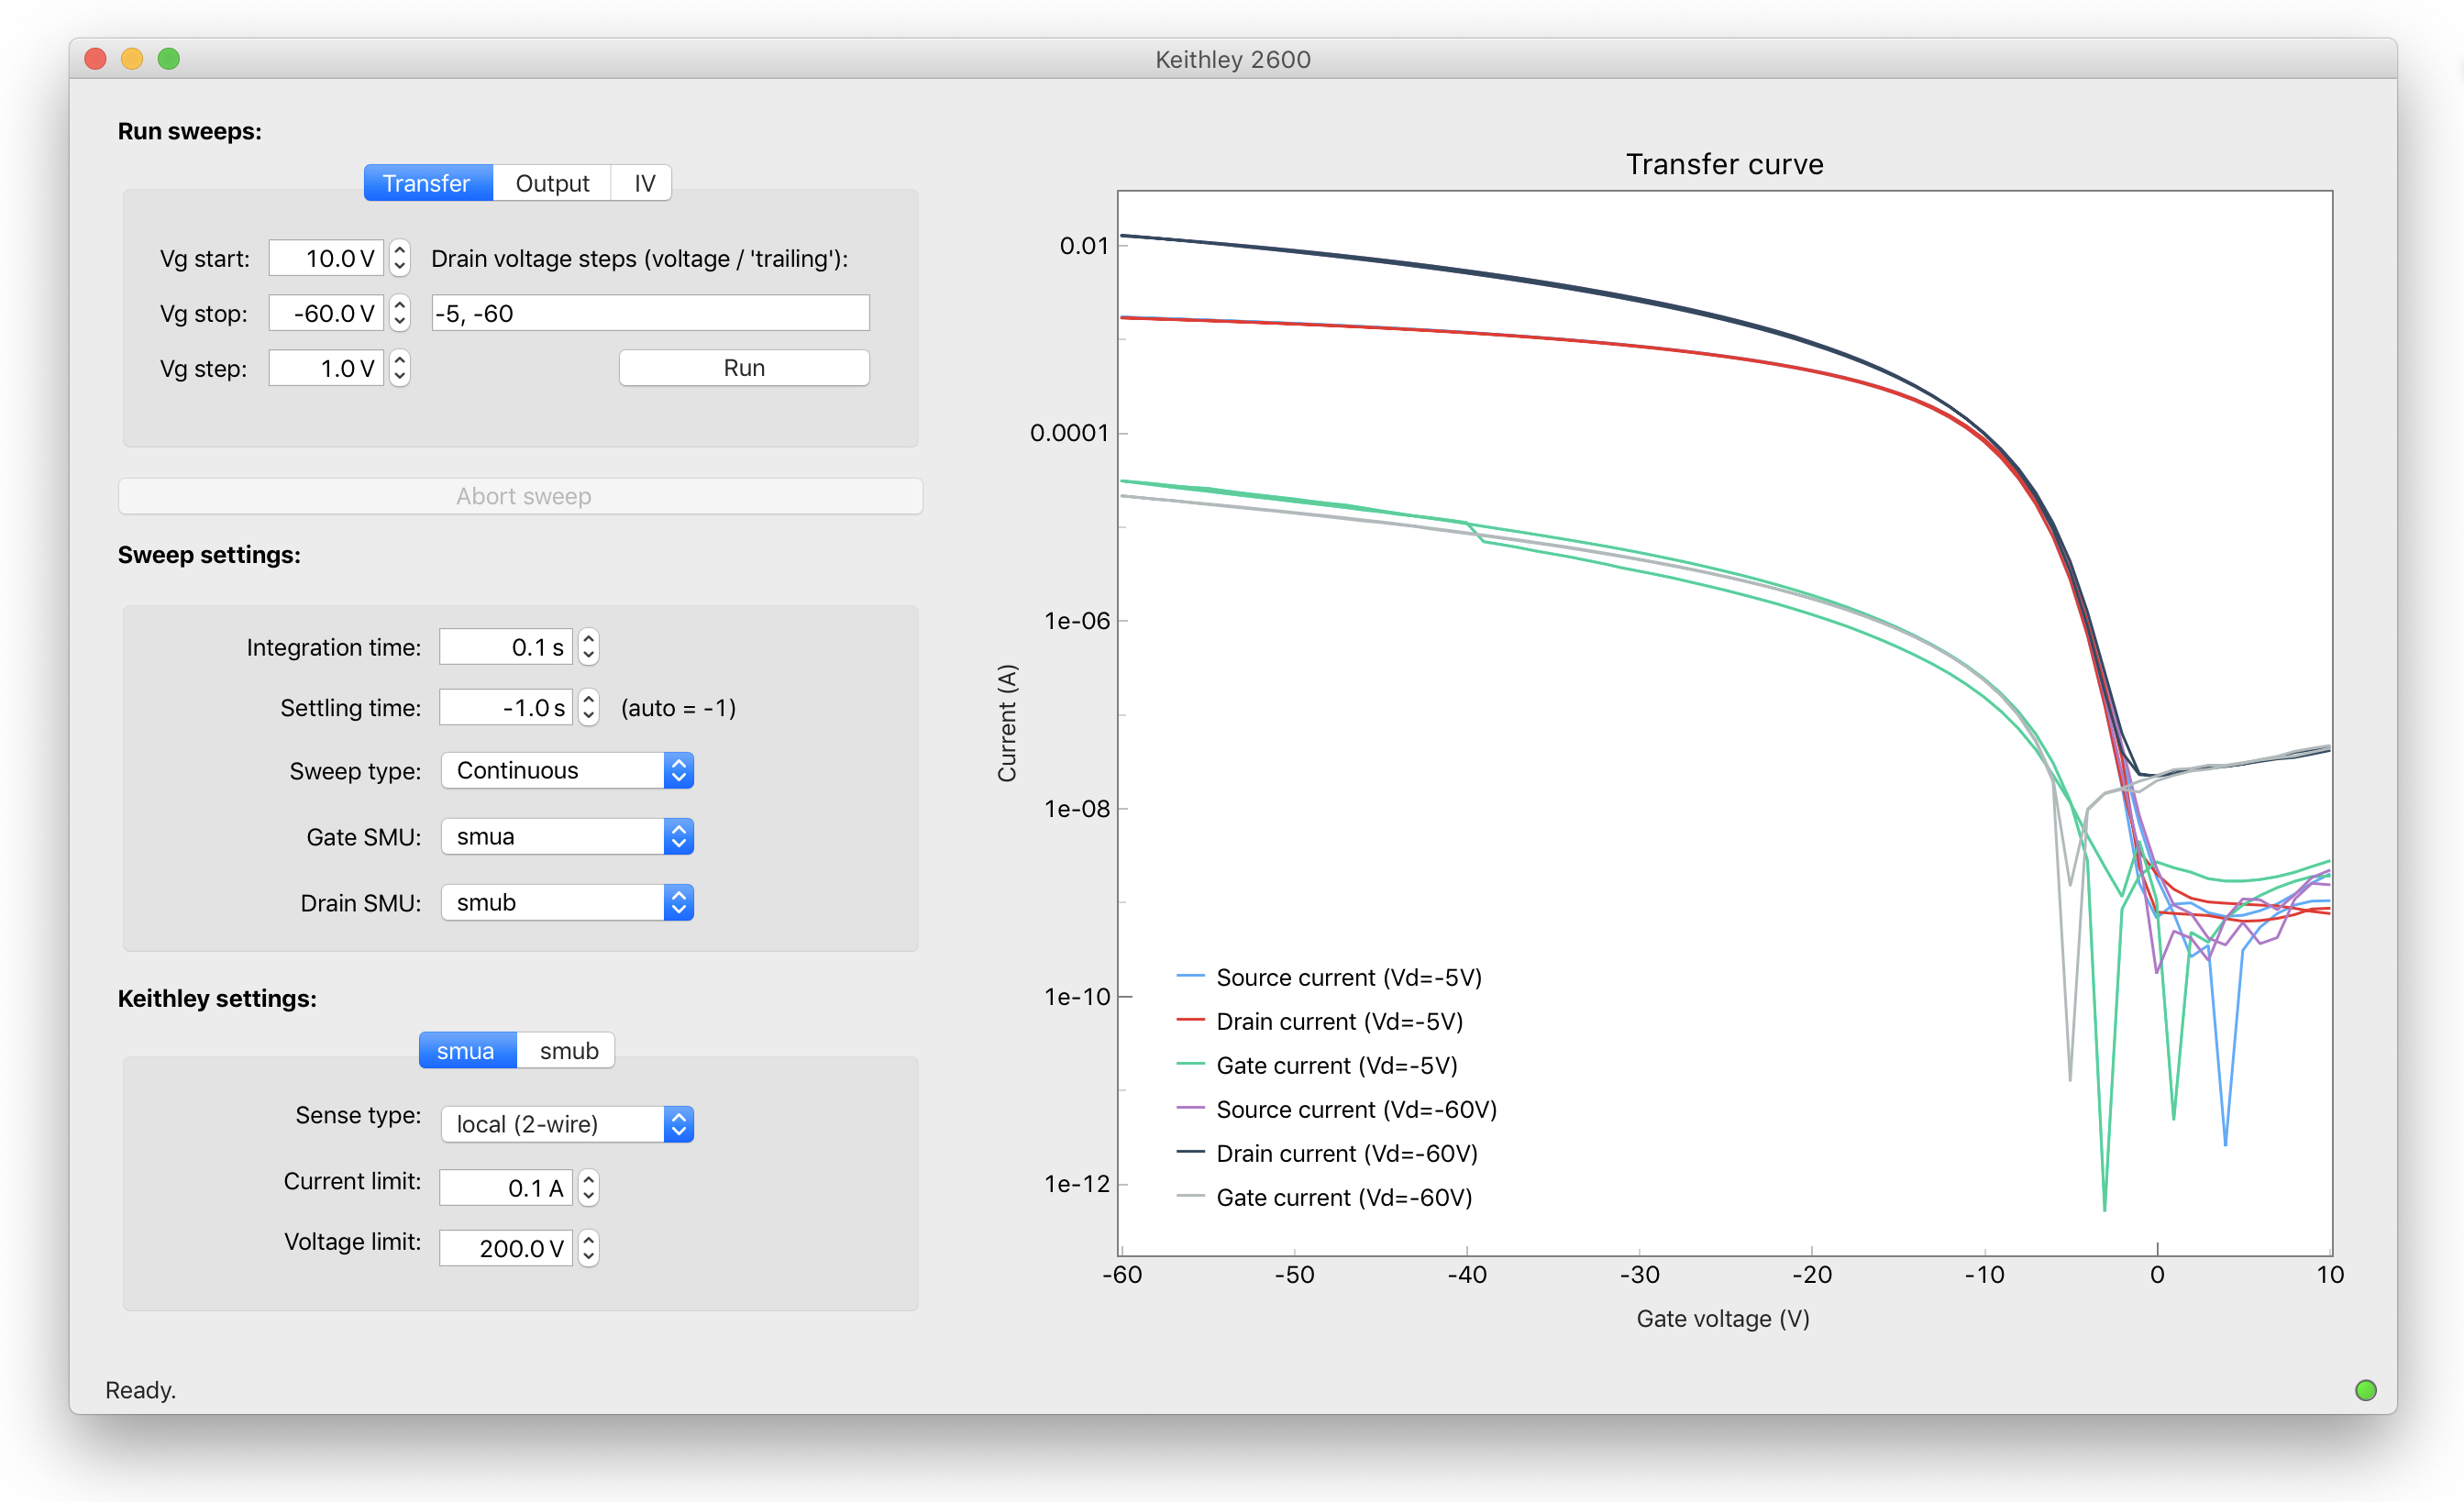Screen dimensions: 2464x1502
Task: Click the Abort sweep button
Action: pos(521,496)
